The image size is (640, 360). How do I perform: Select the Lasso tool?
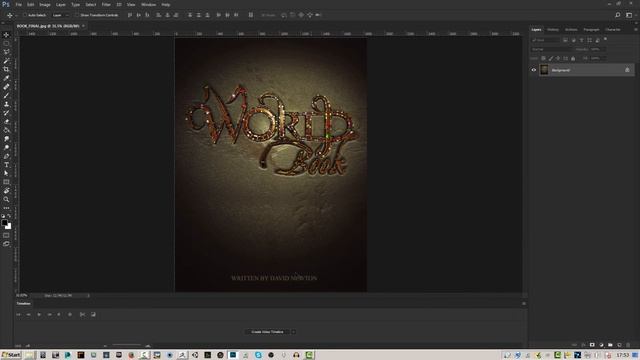(x=6, y=52)
